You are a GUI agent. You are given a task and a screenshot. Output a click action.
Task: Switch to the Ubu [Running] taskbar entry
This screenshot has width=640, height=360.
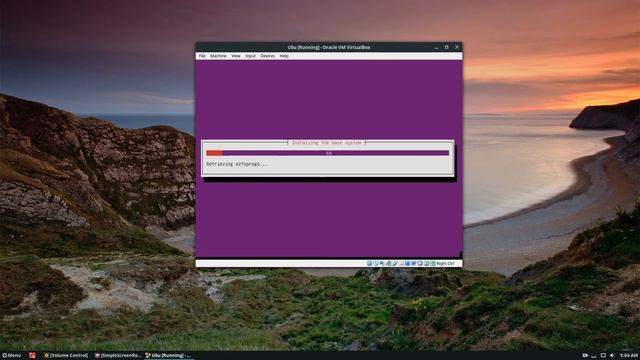pyautogui.click(x=168, y=356)
